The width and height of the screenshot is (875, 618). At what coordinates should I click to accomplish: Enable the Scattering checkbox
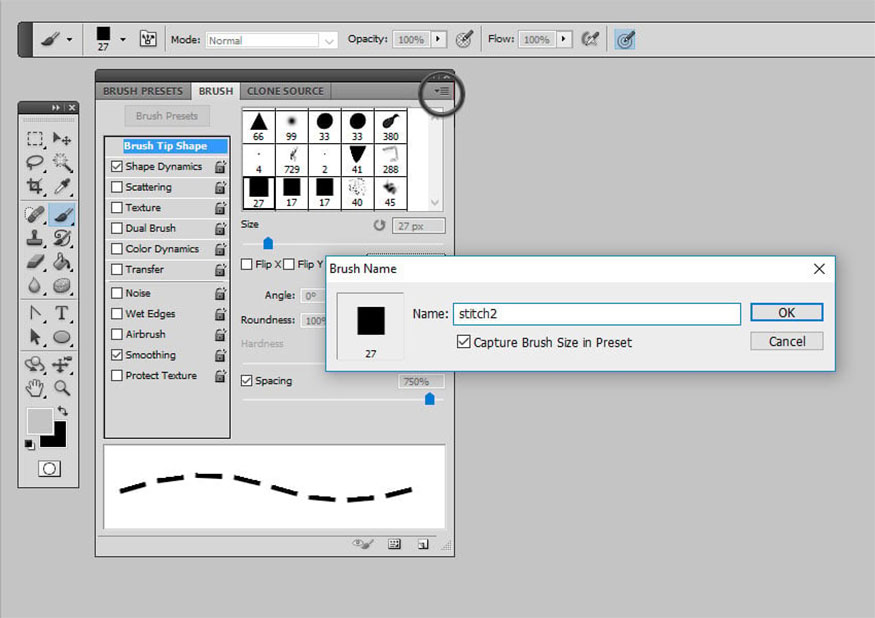(118, 187)
